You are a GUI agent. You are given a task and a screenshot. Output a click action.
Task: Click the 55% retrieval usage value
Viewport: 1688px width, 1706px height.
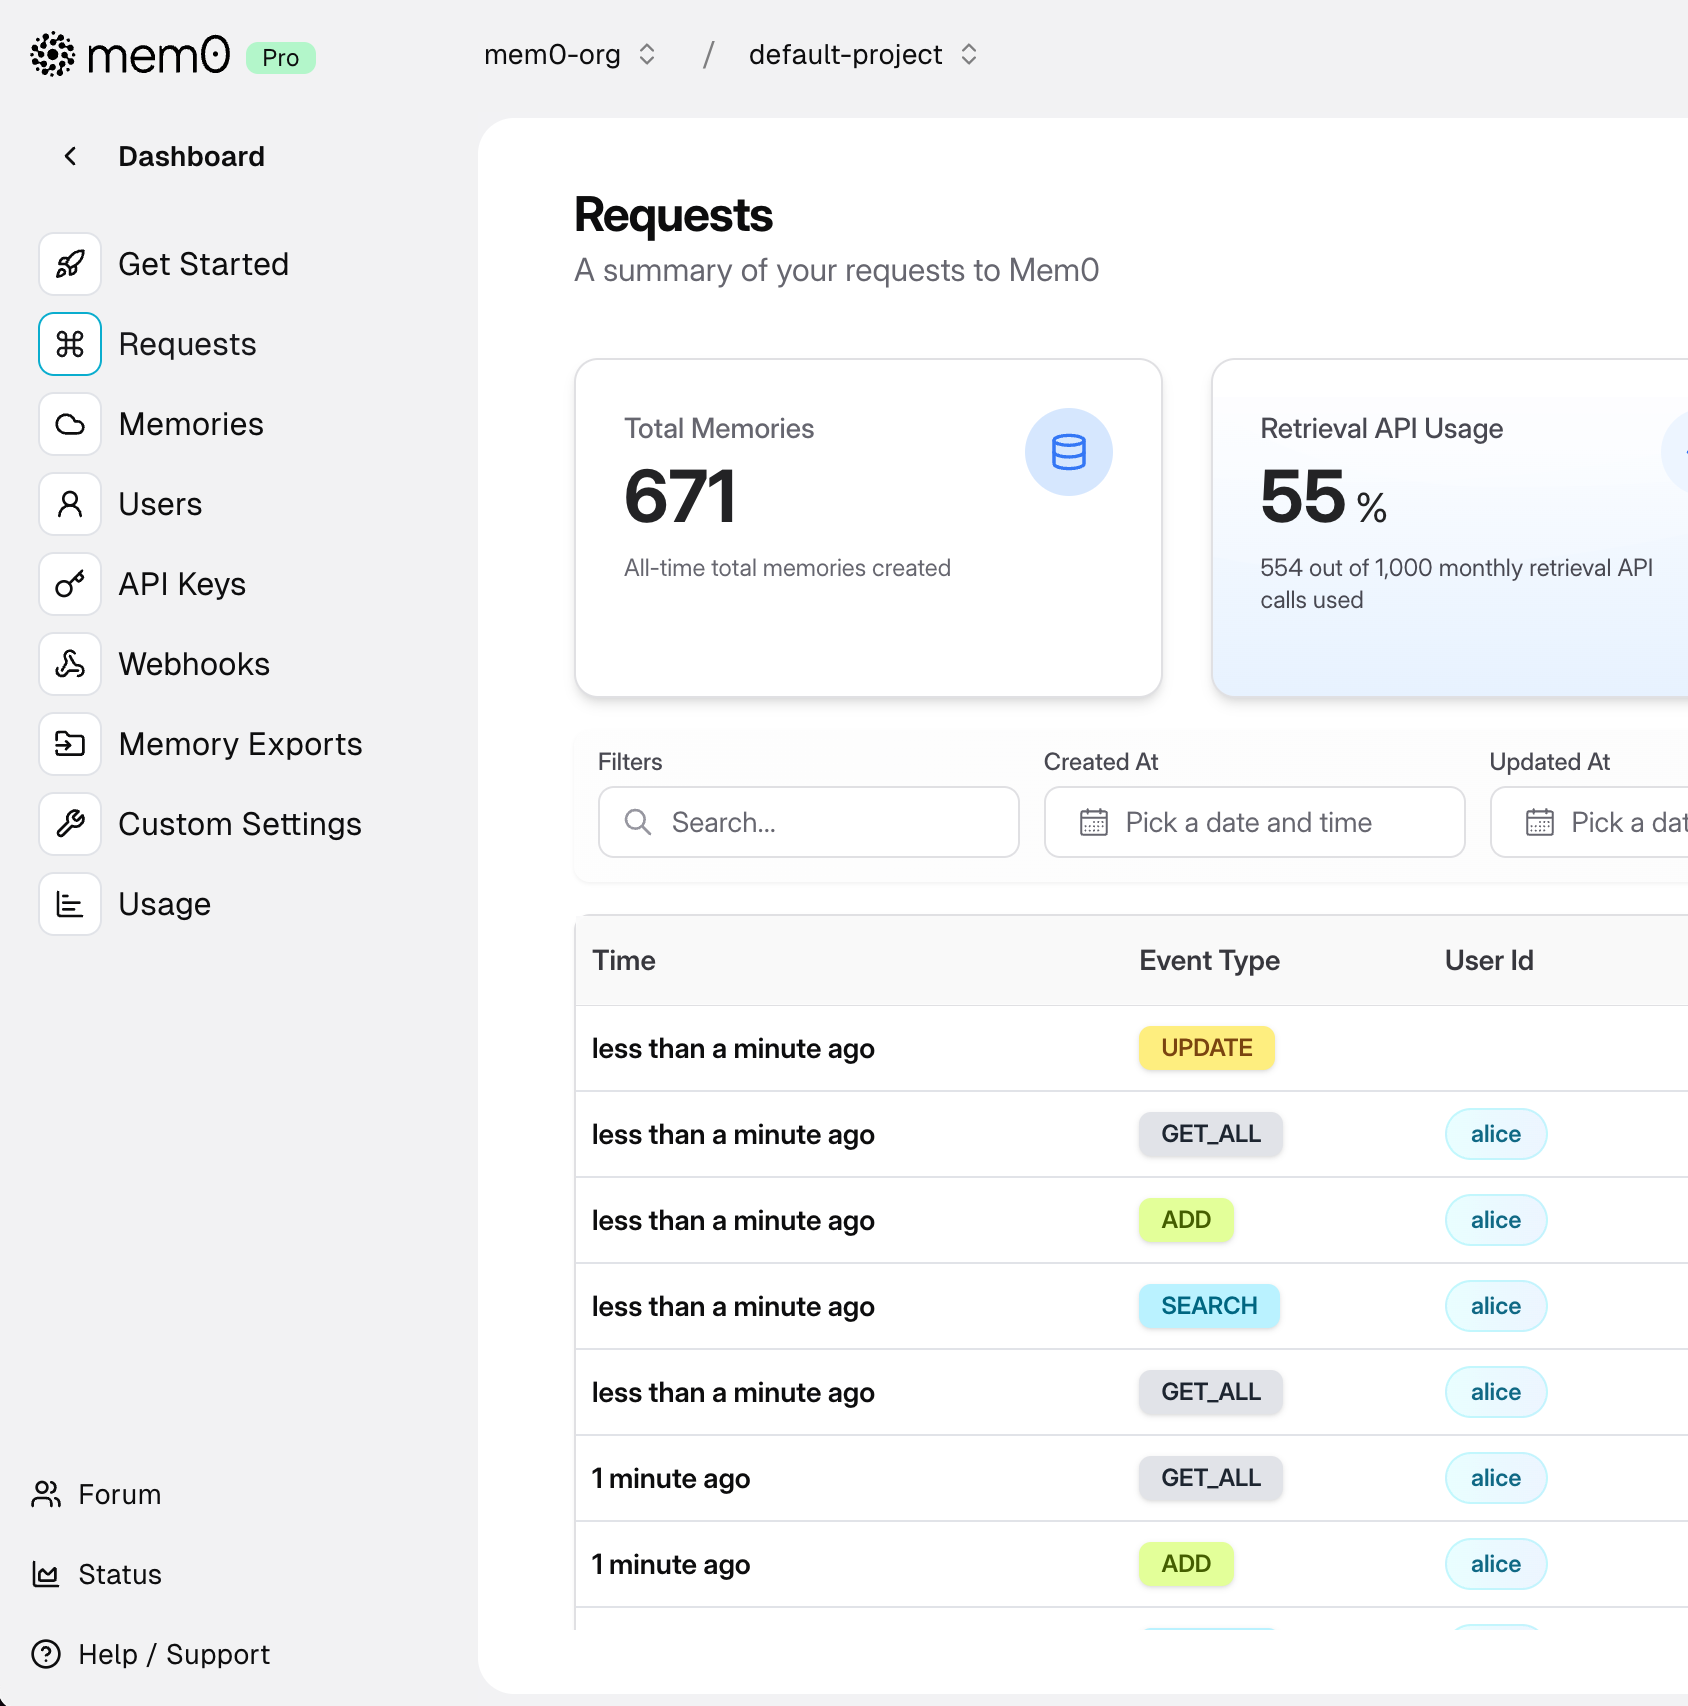click(x=1323, y=496)
